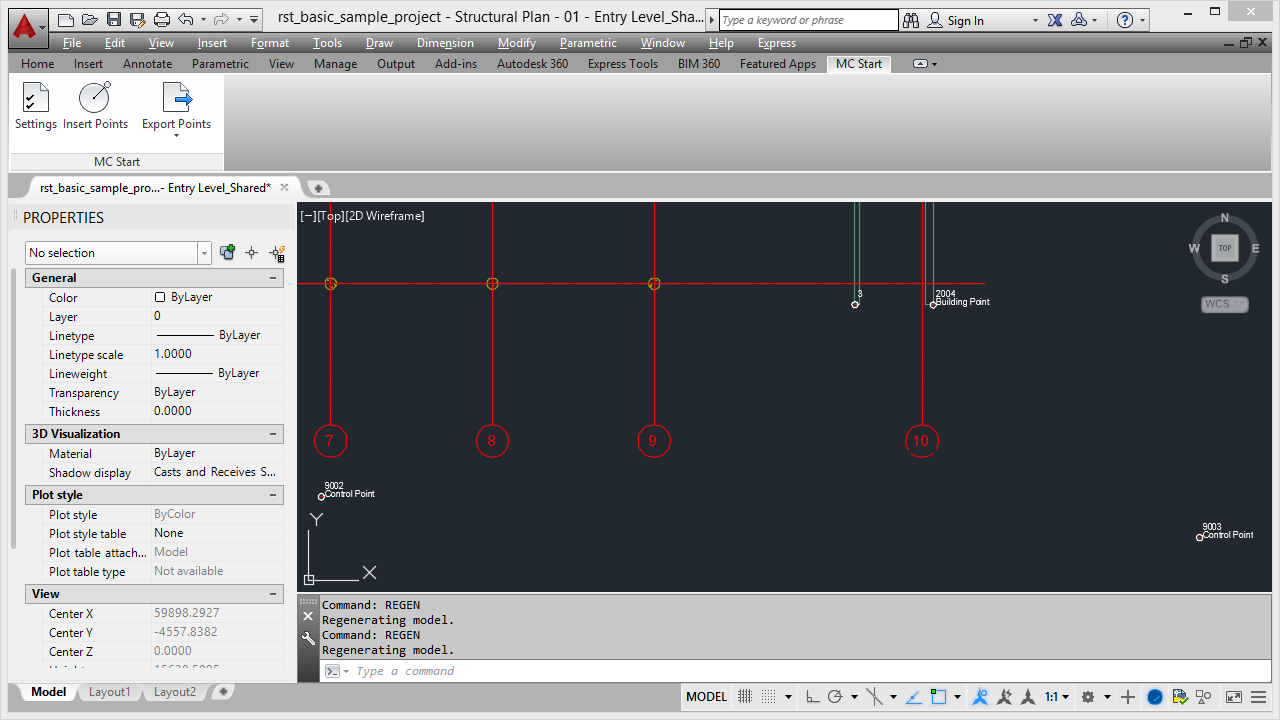Toggle Hardware Acceleration blue circle icon
Image resolution: width=1280 pixels, height=720 pixels.
coord(1155,696)
